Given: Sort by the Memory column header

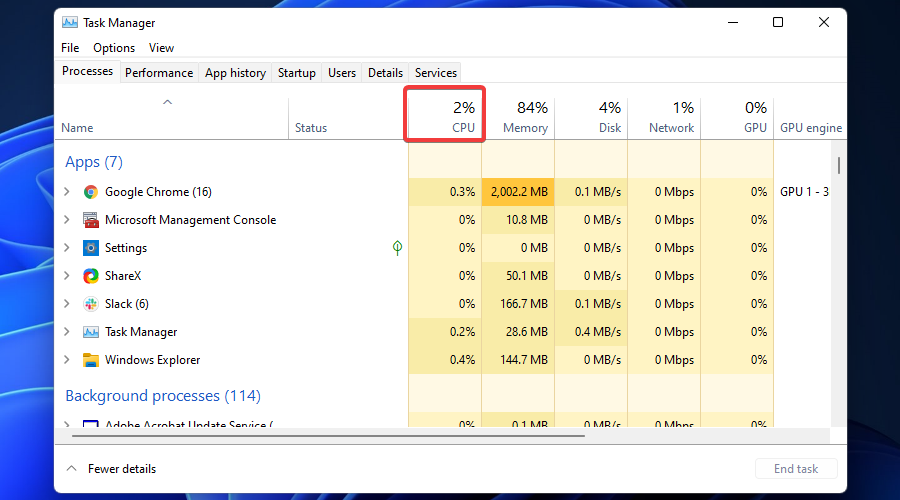Looking at the screenshot, I should [518, 118].
